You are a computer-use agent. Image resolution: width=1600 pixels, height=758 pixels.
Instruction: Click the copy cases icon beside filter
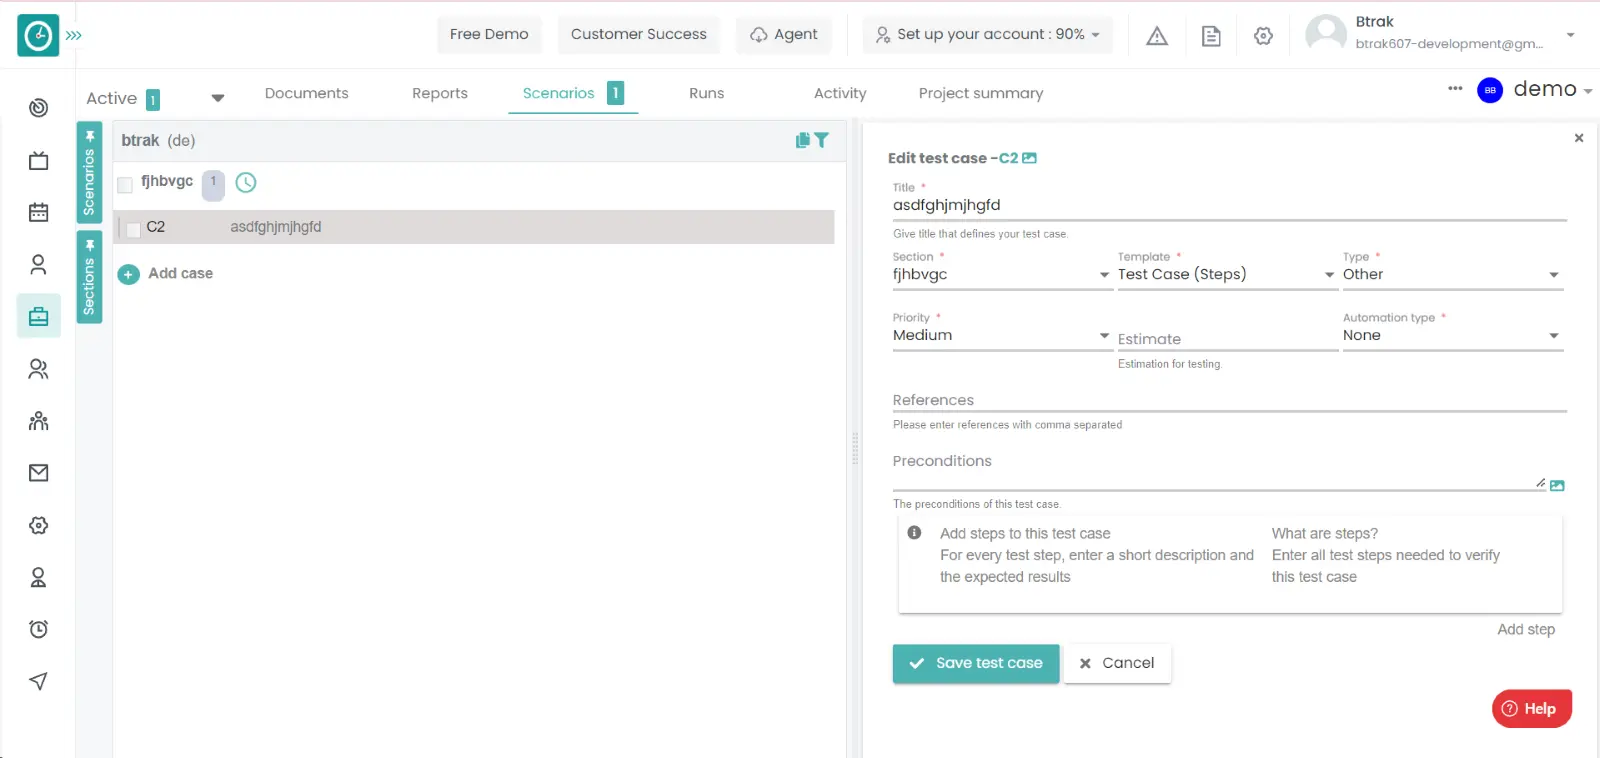802,140
